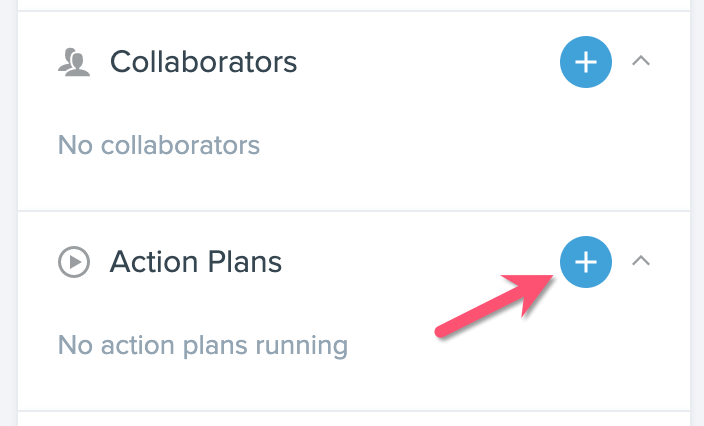This screenshot has width=704, height=426.
Task: Select the Action Plans section heading
Action: click(x=196, y=262)
